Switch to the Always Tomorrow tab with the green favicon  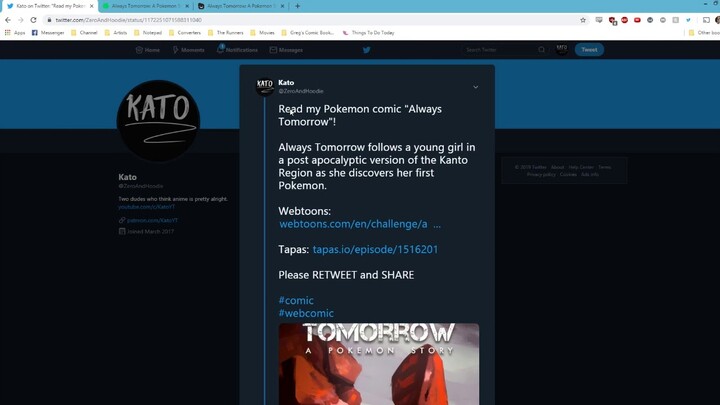pyautogui.click(x=146, y=6)
